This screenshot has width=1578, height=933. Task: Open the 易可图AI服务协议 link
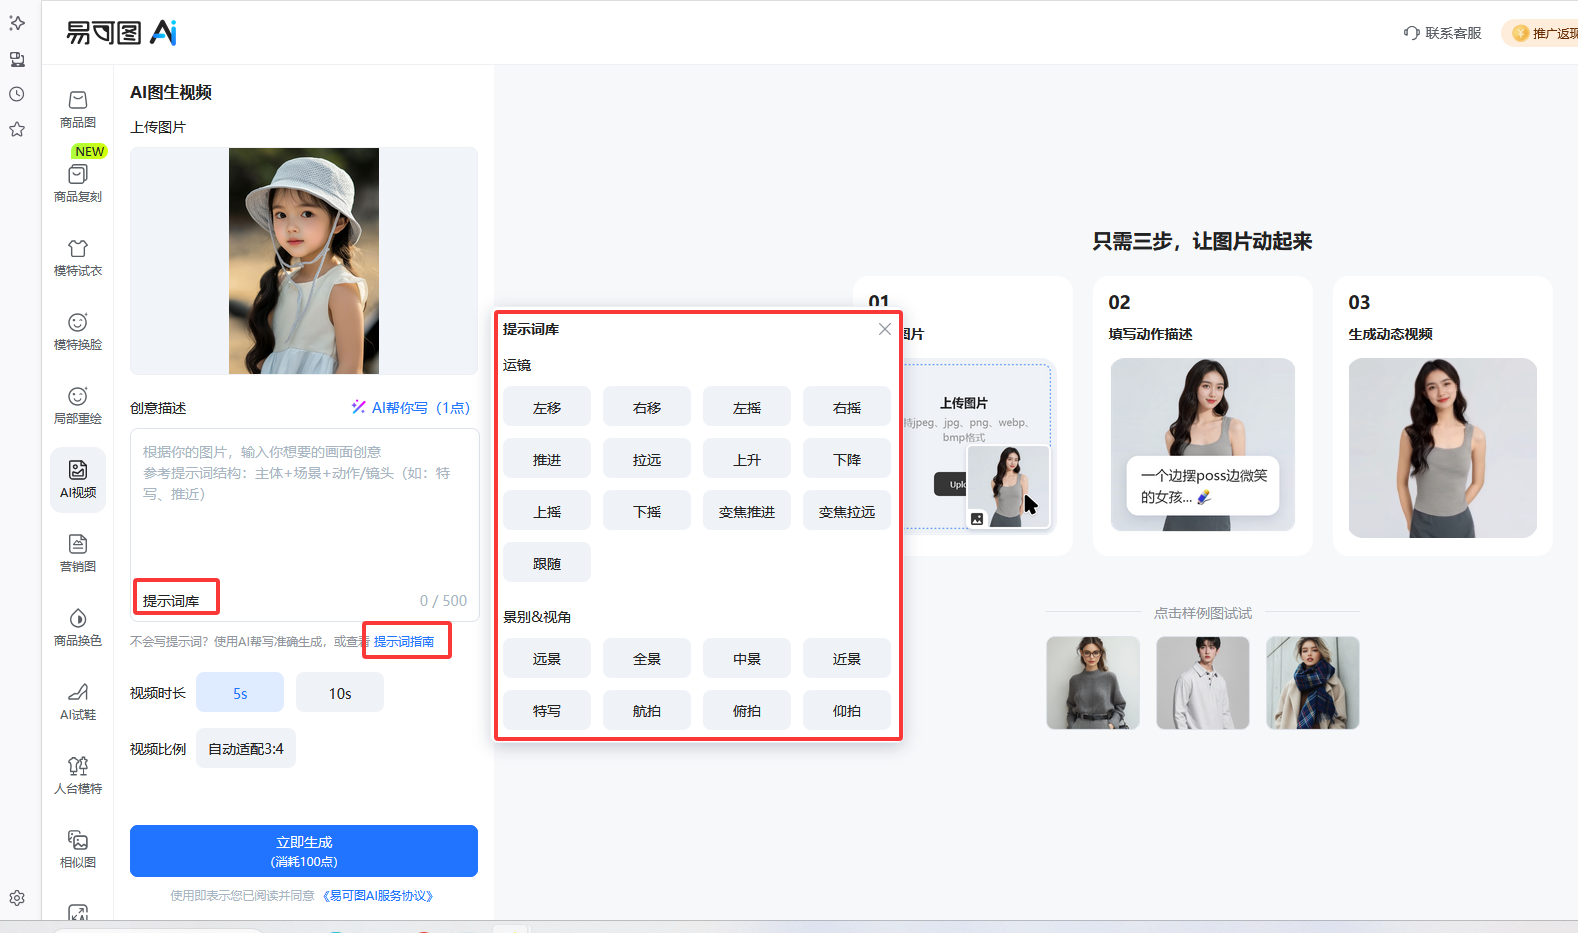[379, 896]
